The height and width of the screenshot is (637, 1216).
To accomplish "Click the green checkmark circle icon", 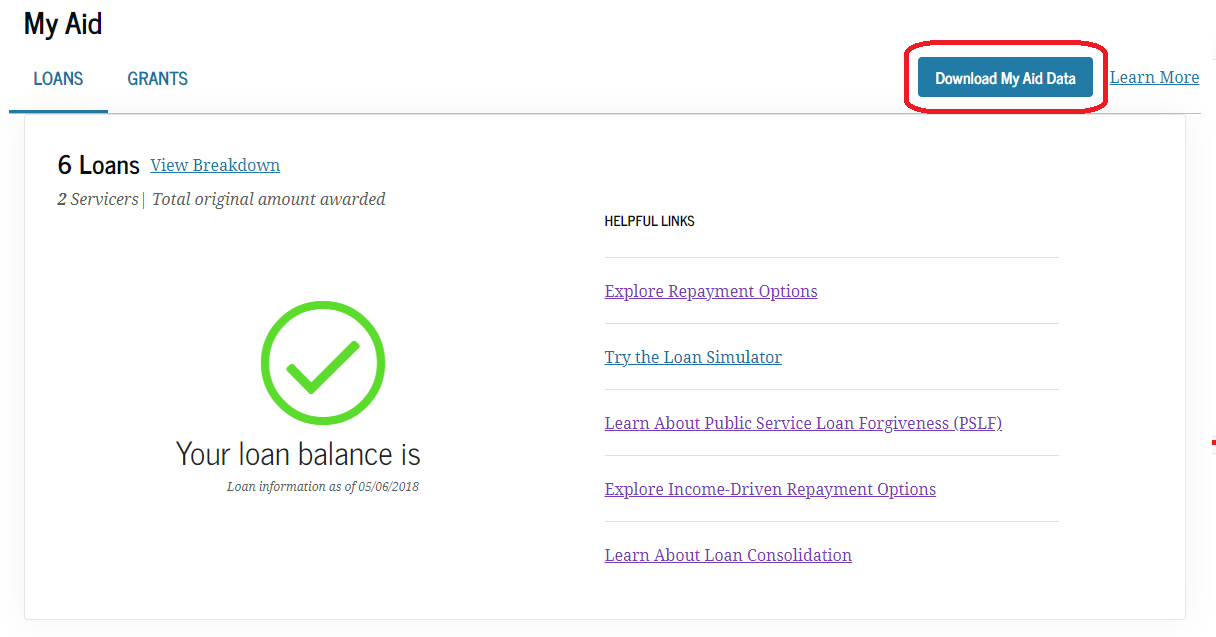I will pyautogui.click(x=323, y=364).
